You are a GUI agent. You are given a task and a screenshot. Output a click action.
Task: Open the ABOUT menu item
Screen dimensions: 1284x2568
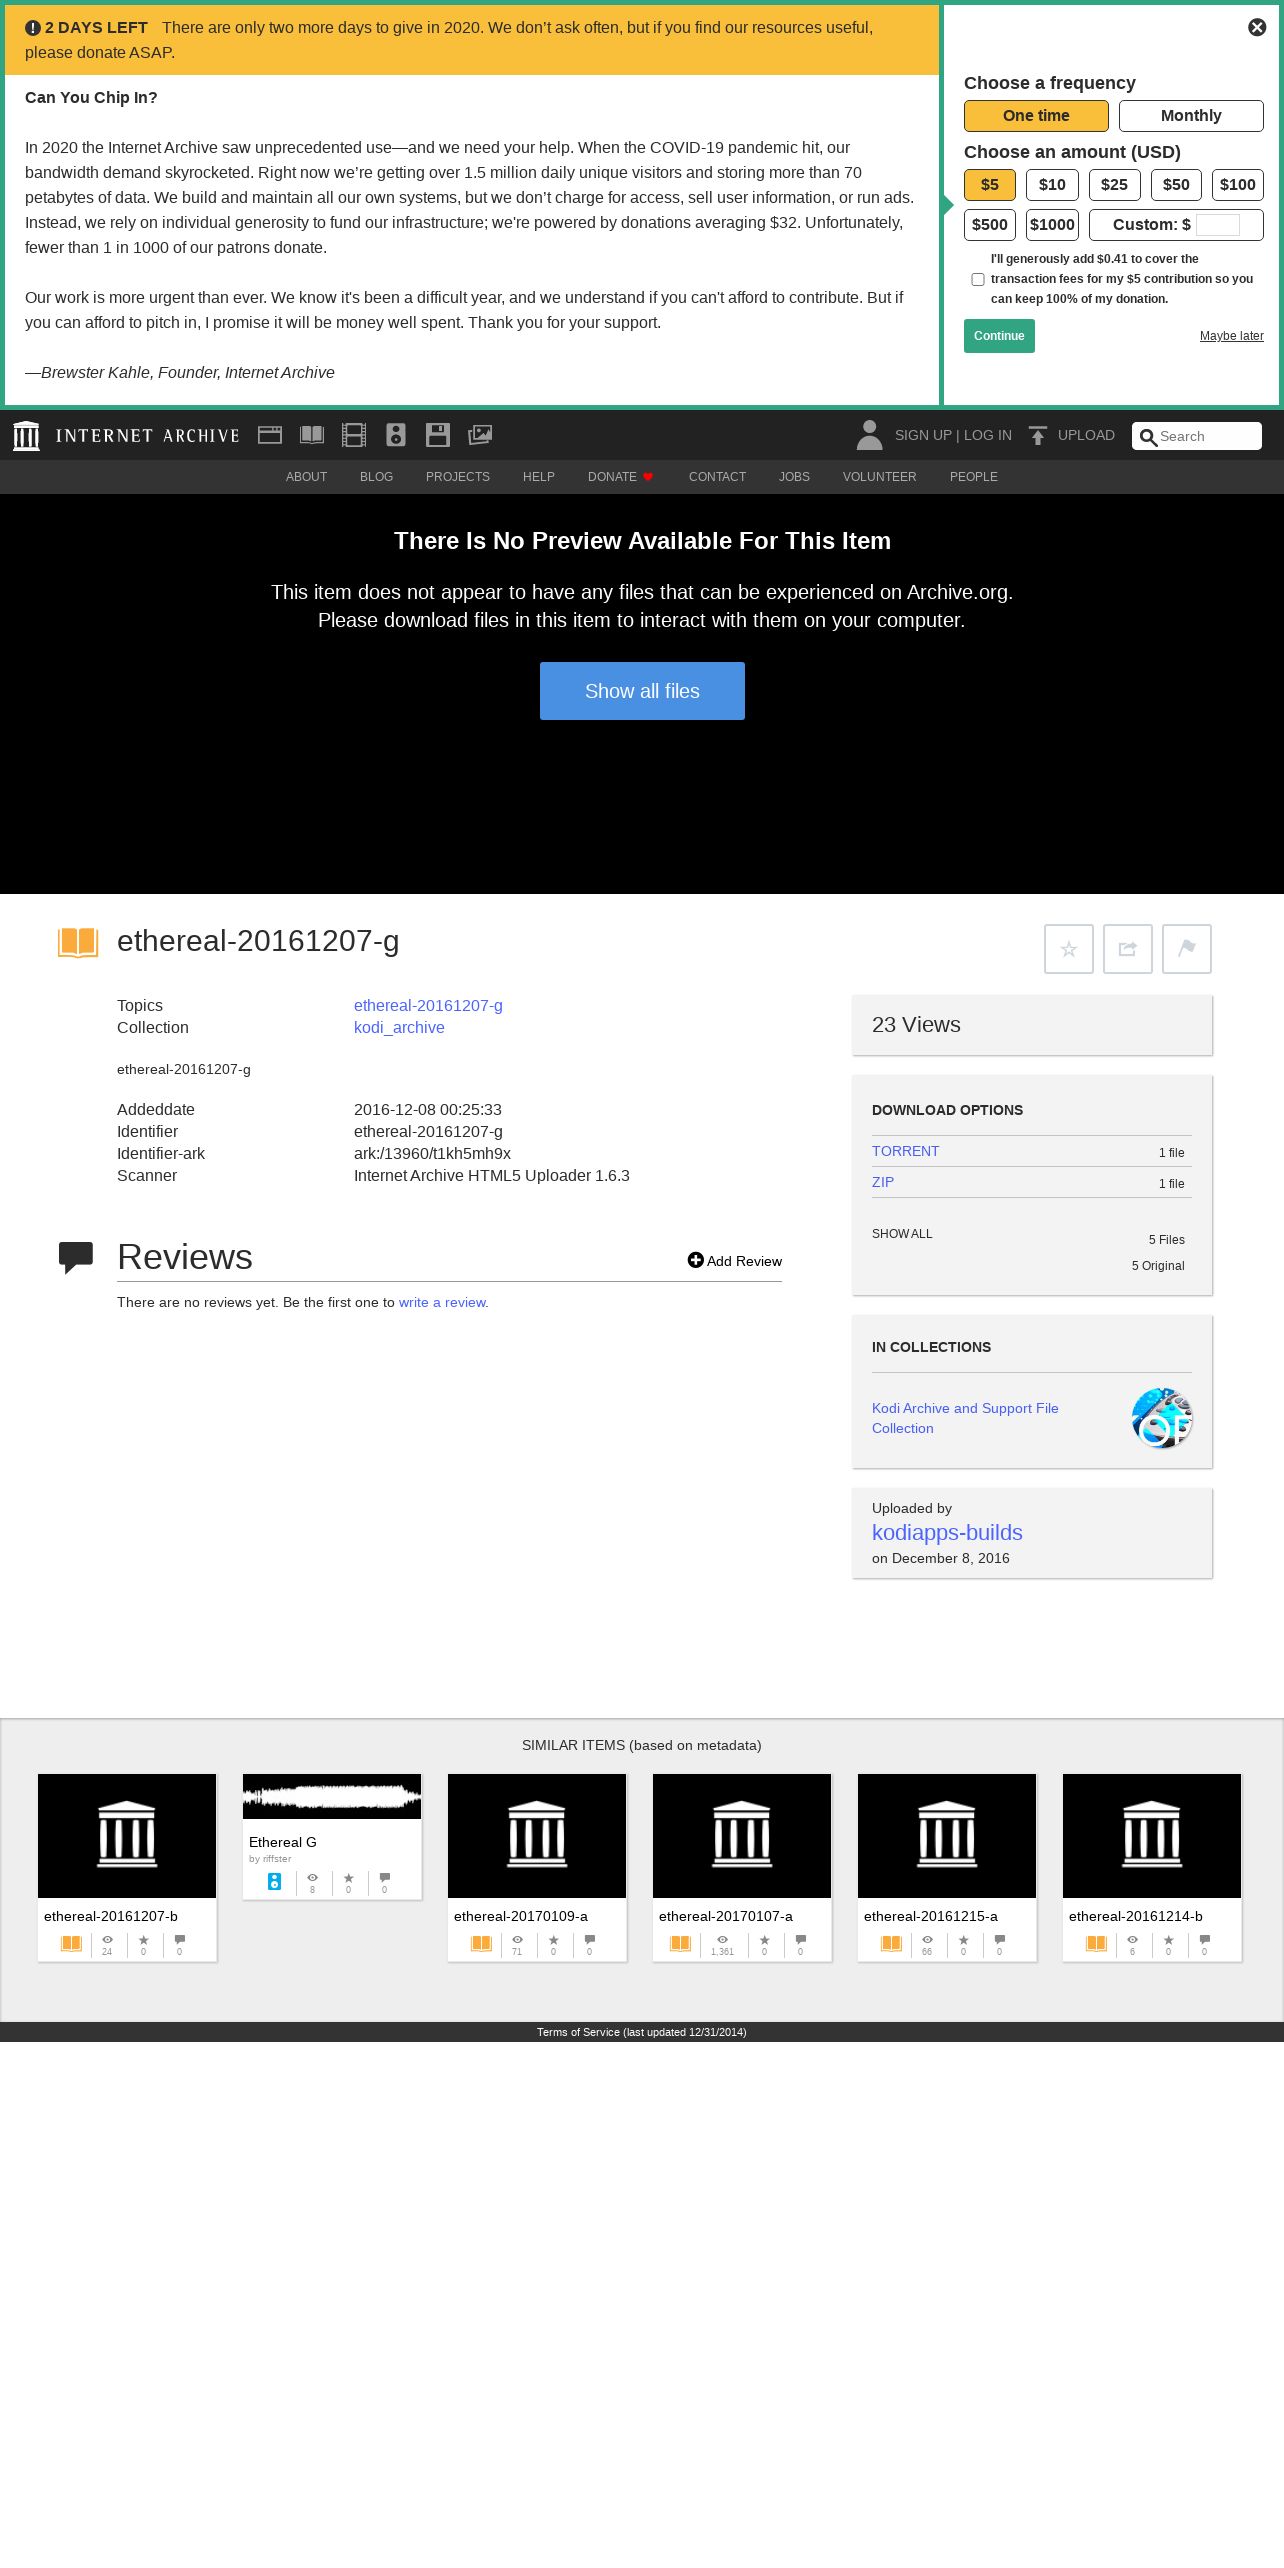click(306, 477)
